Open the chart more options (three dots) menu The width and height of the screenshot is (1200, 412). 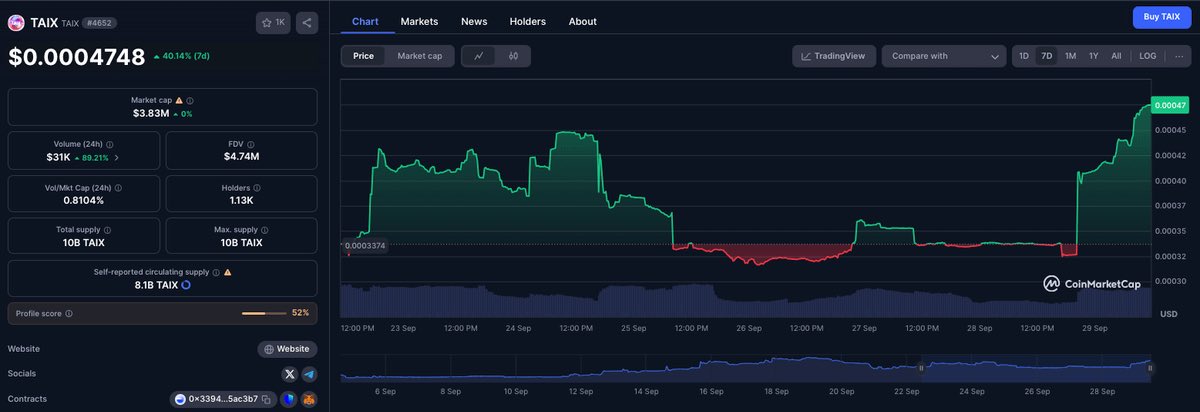[x=1179, y=56]
